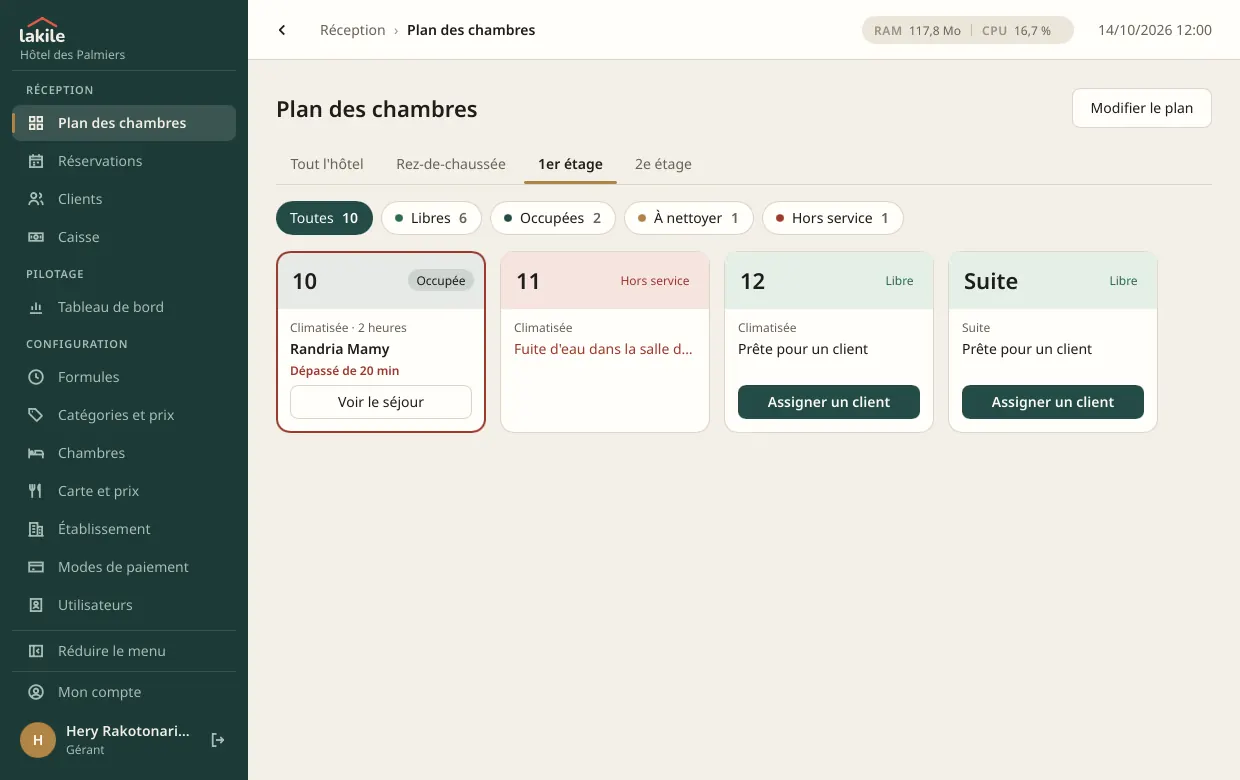Assign a client to the Suite

[1053, 402]
